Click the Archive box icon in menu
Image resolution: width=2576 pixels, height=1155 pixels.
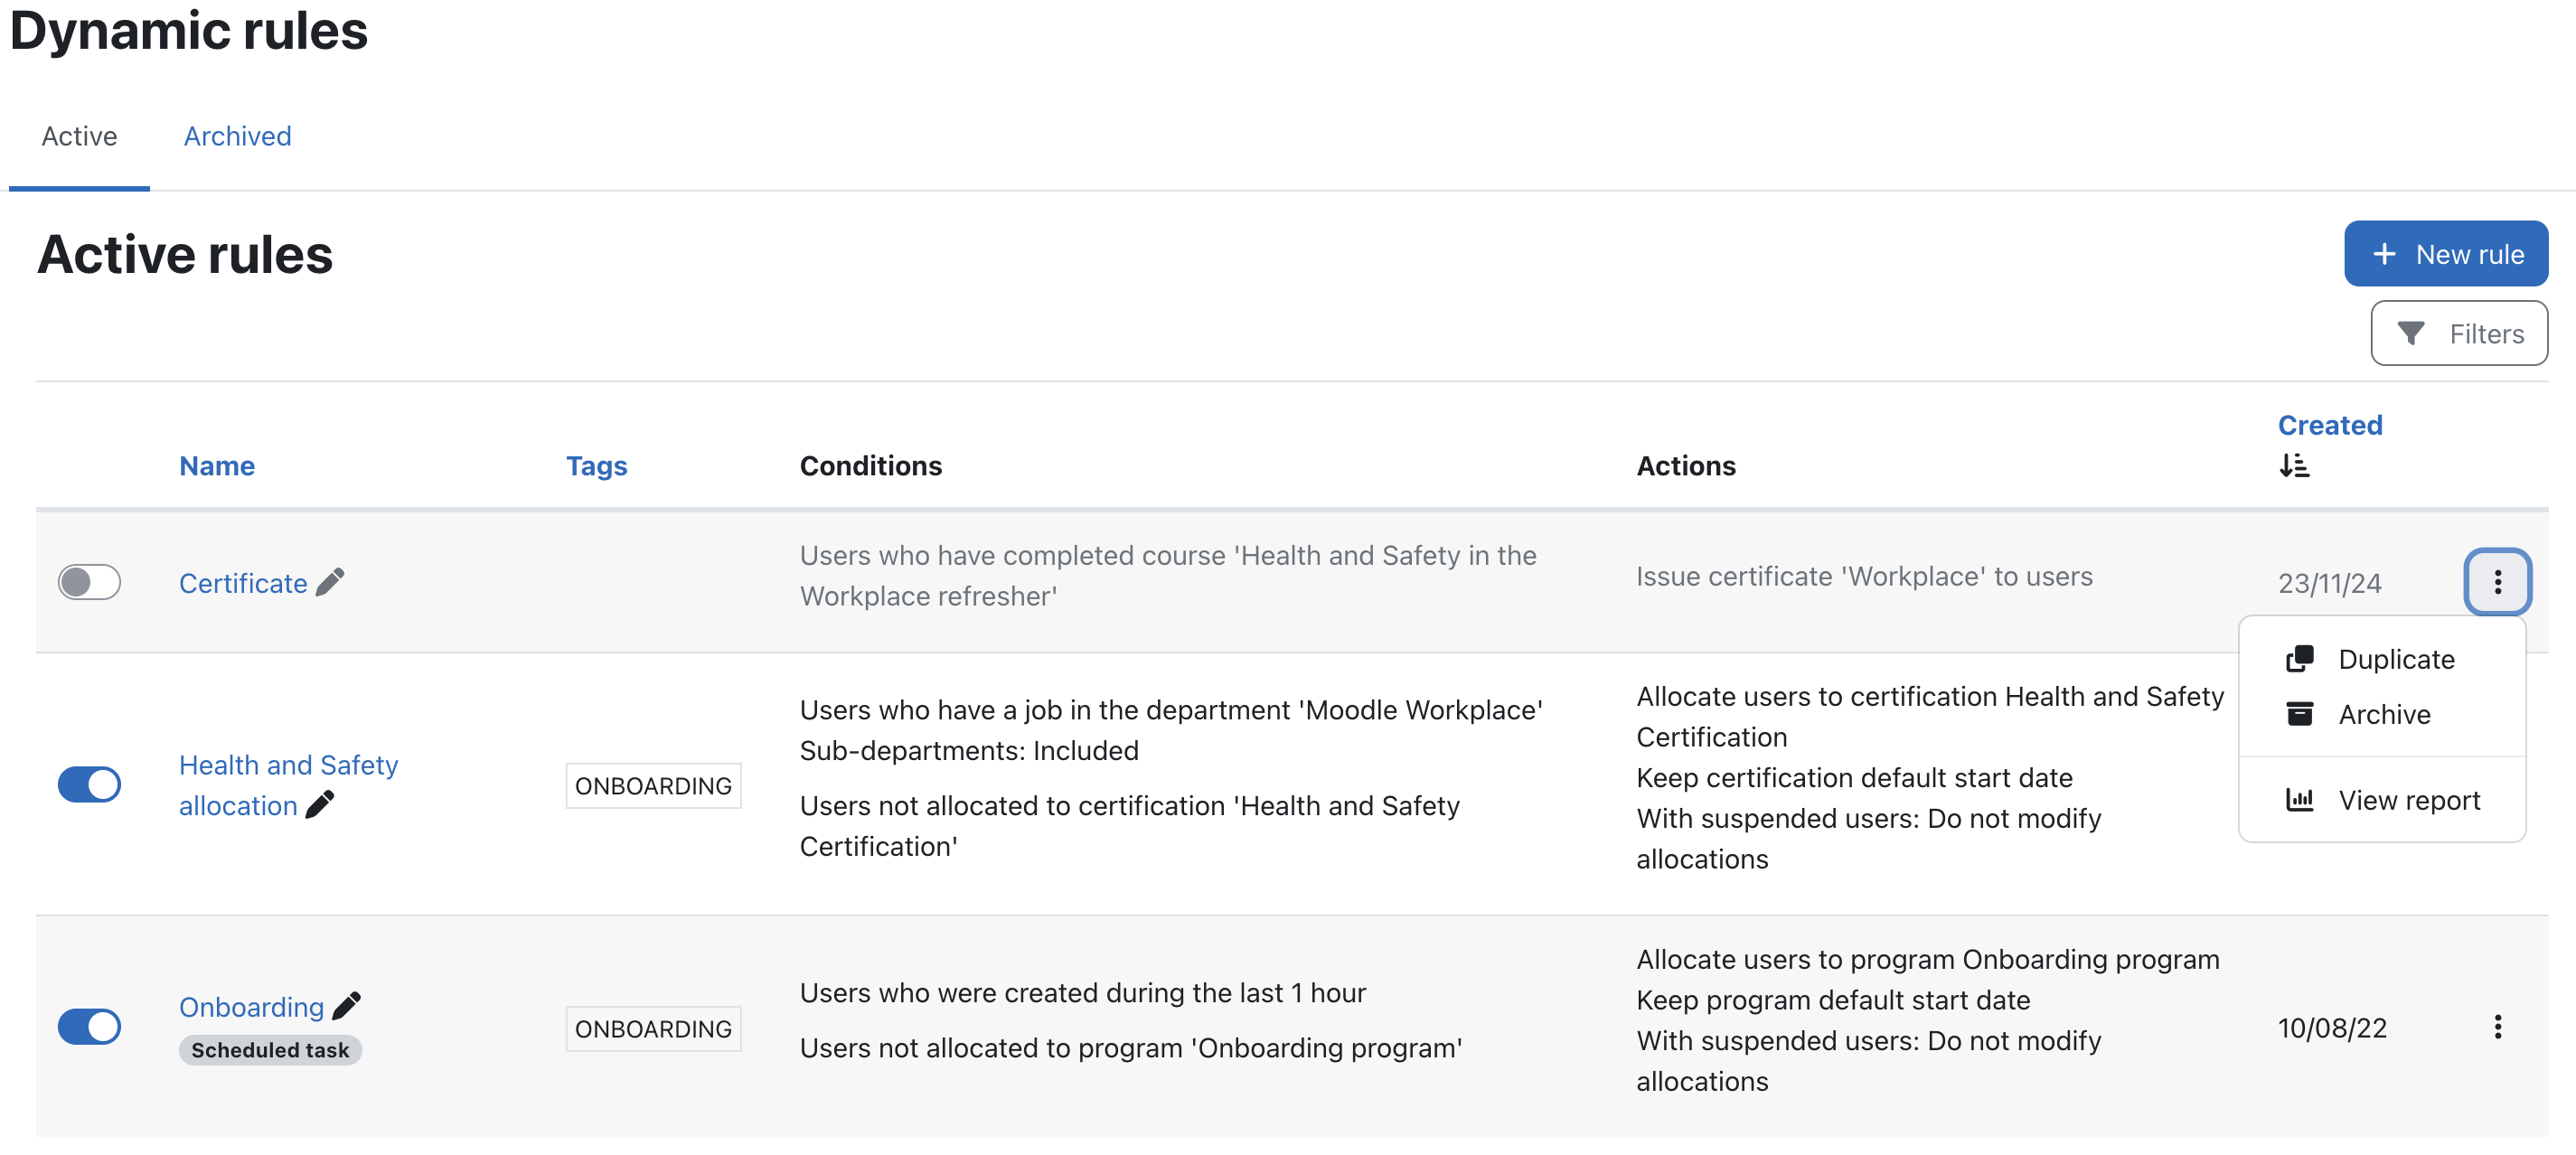tap(2299, 714)
